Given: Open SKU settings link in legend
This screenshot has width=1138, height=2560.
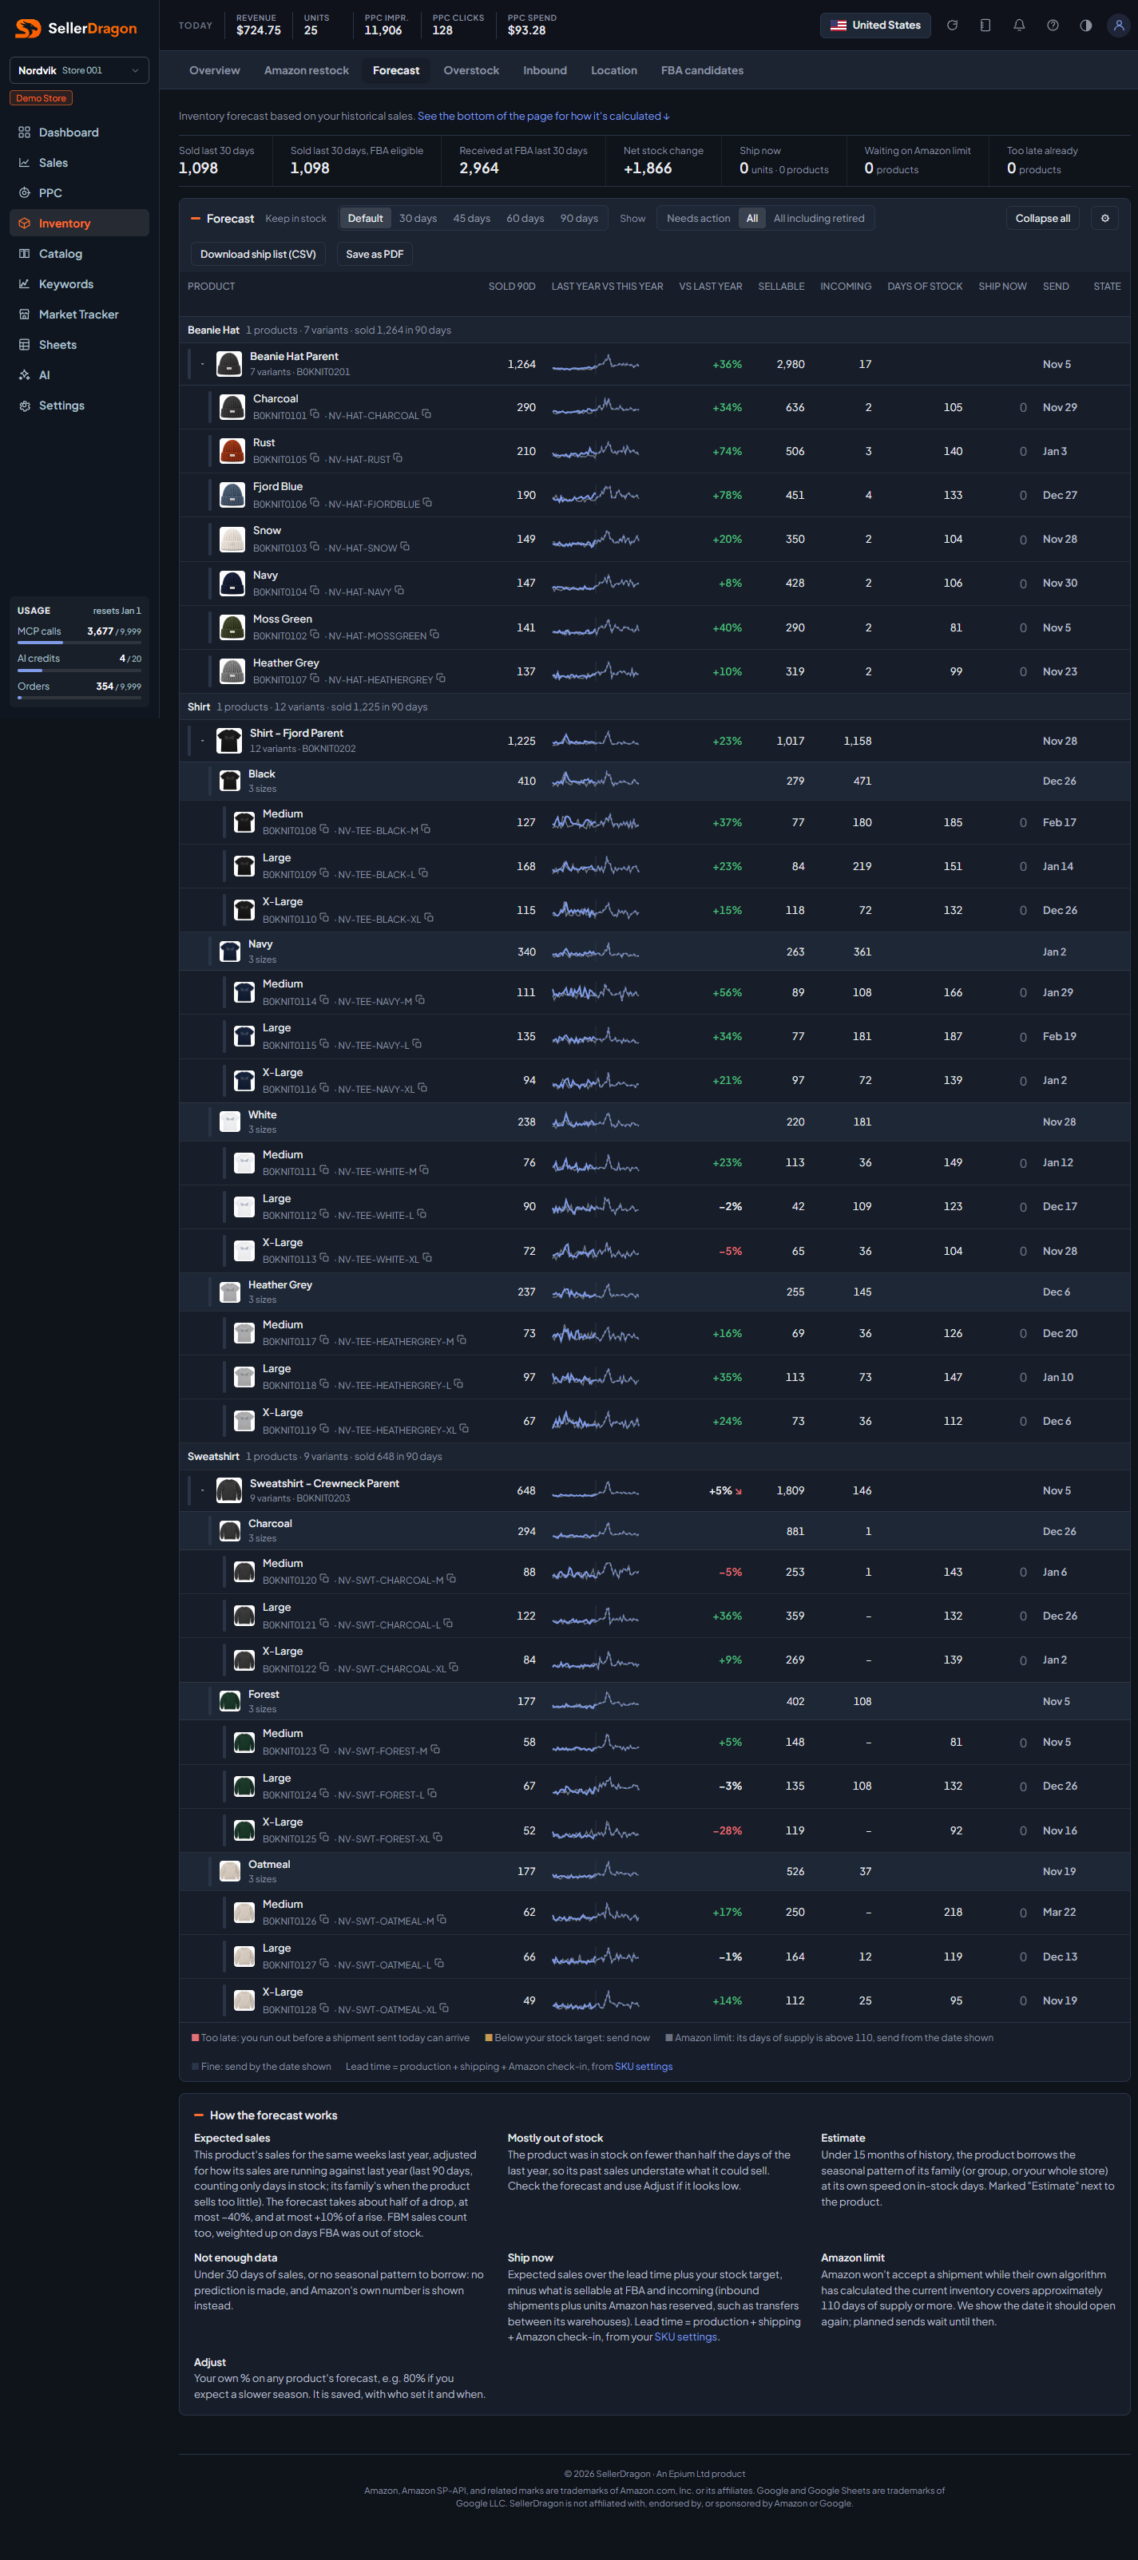Looking at the screenshot, I should pos(643,2066).
